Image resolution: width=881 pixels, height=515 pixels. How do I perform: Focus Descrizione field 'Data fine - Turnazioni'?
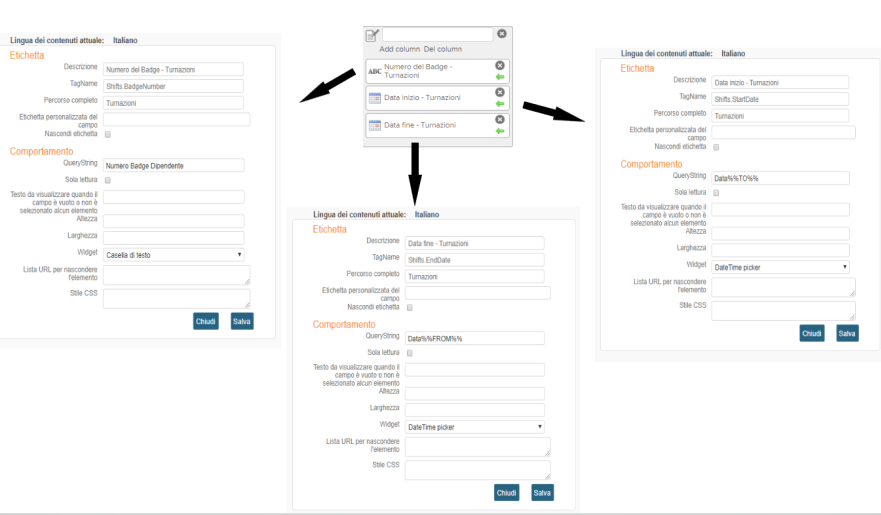coord(475,243)
